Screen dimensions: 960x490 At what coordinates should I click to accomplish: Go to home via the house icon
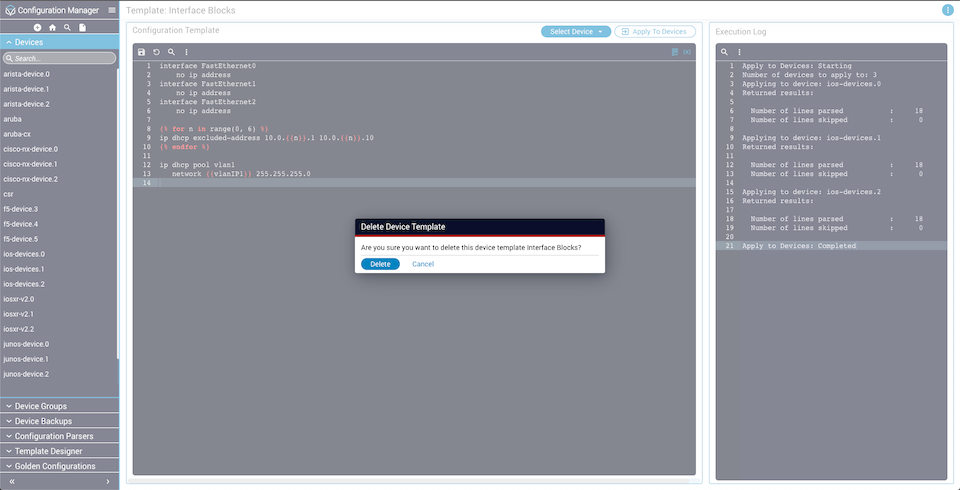pyautogui.click(x=53, y=28)
